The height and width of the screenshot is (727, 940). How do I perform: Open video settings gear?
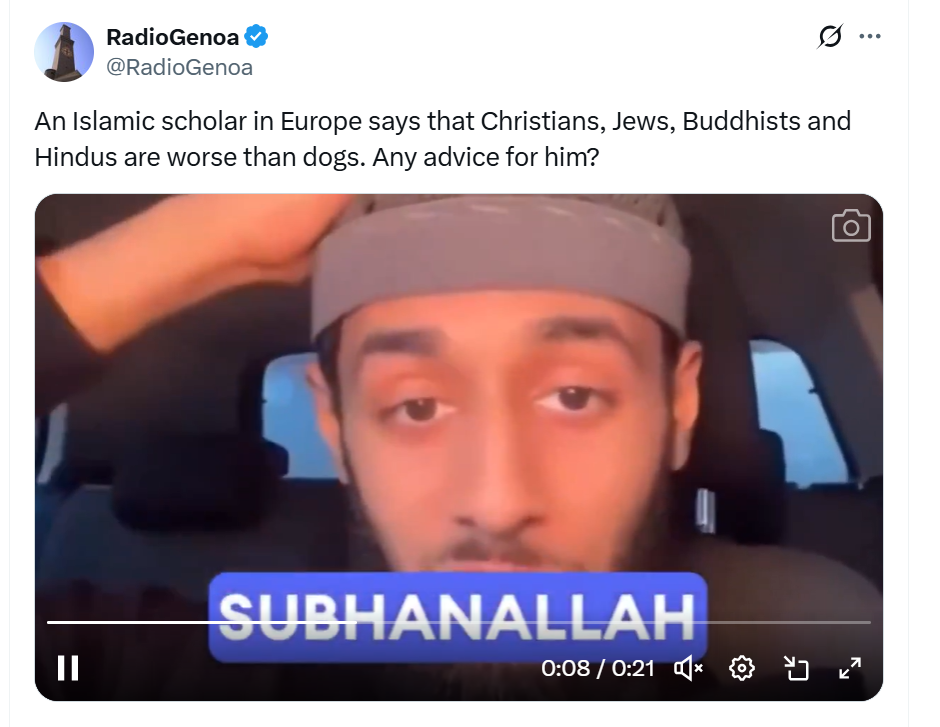(742, 668)
